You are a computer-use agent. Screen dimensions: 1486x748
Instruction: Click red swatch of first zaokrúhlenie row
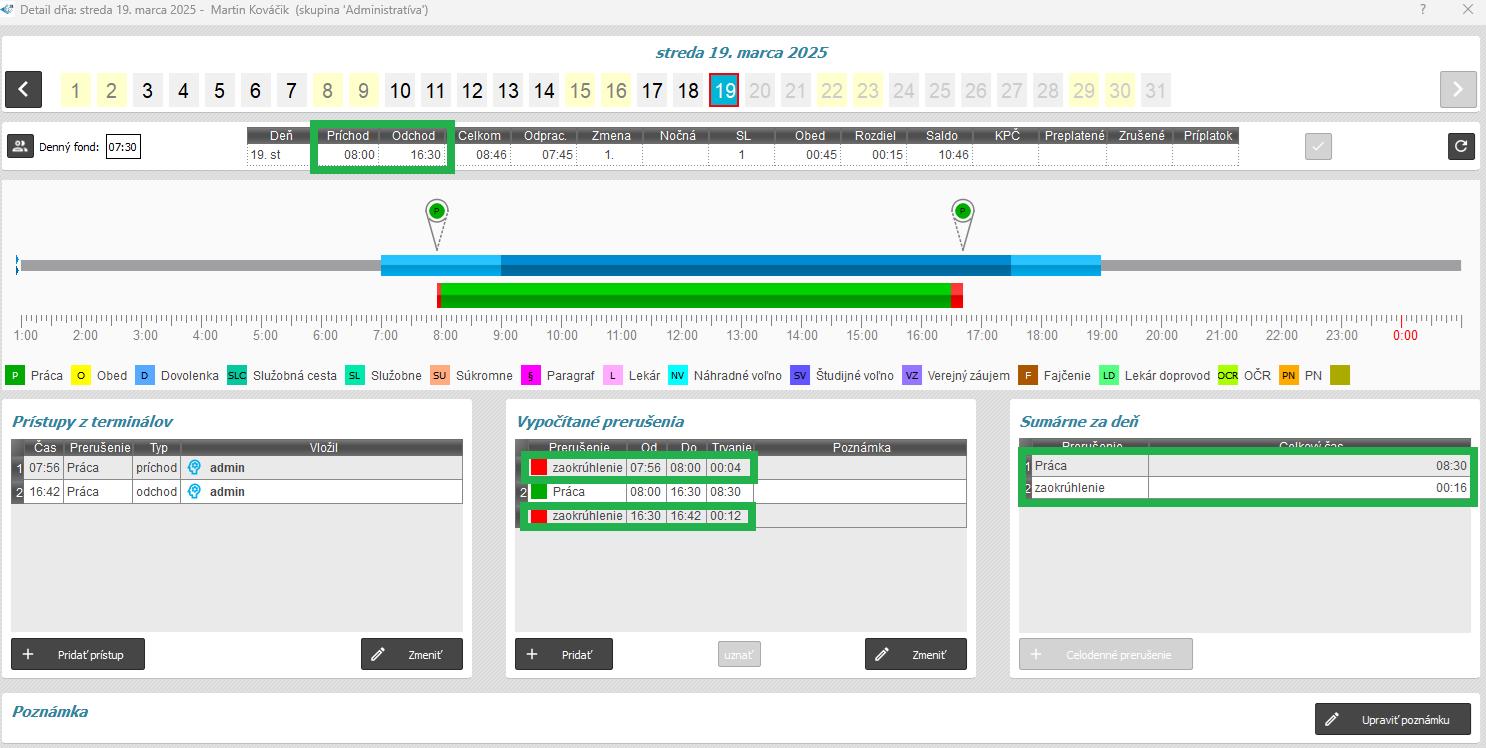point(539,468)
